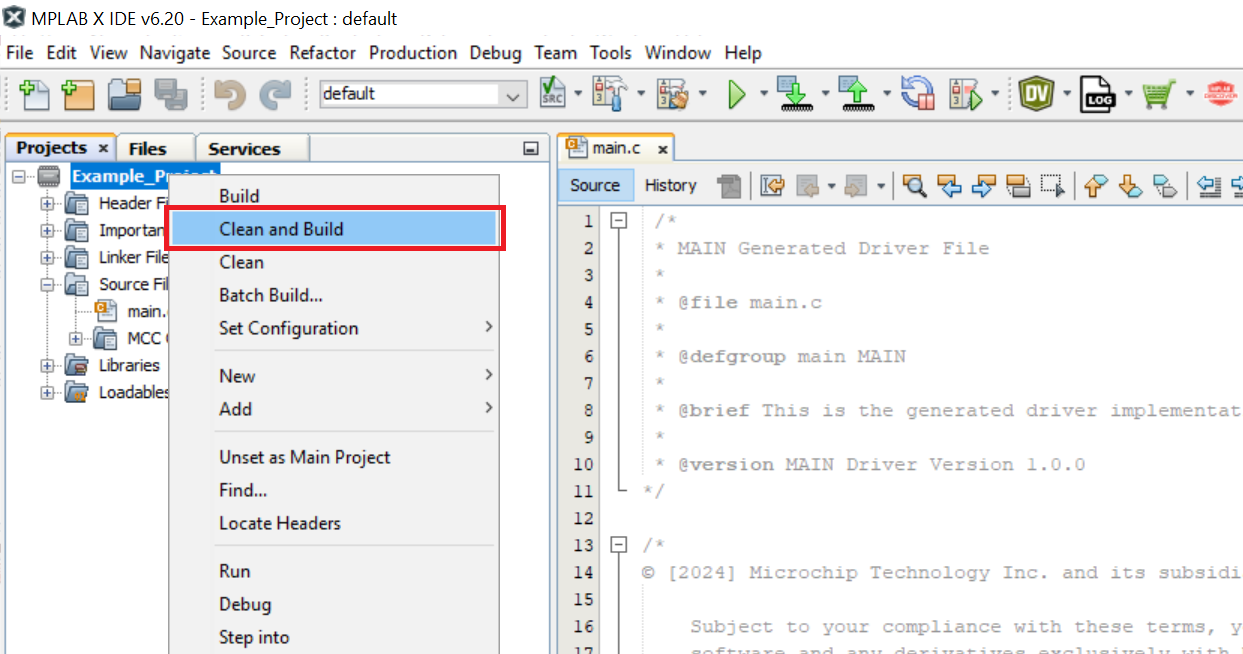The width and height of the screenshot is (1243, 654).
Task: Open Set Configuration submenu
Action: 334,328
